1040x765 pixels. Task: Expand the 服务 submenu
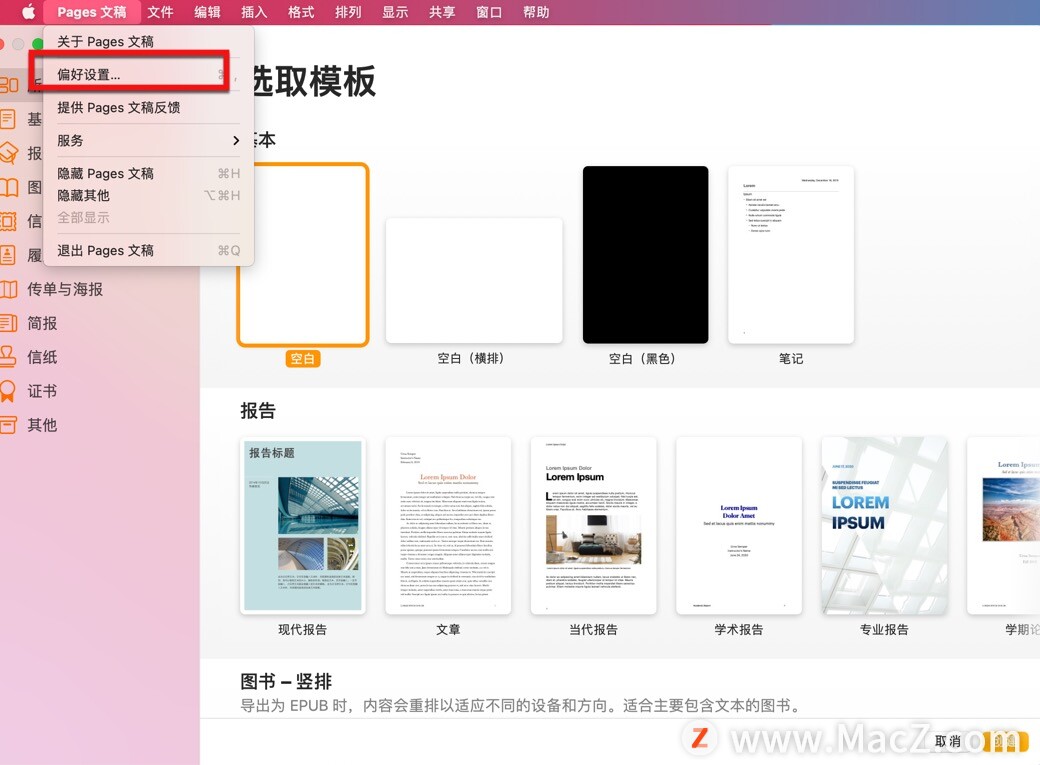click(149, 141)
